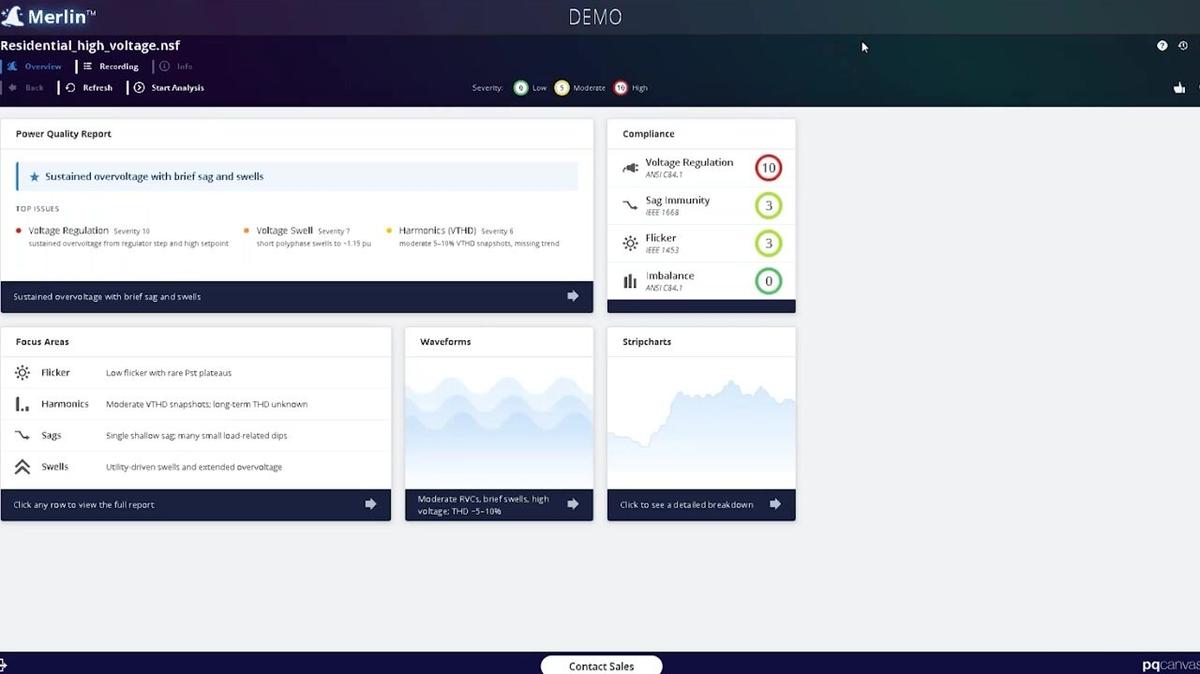Click the Back navigation control
Screen dimensions: 1200x674
[x=25, y=87]
